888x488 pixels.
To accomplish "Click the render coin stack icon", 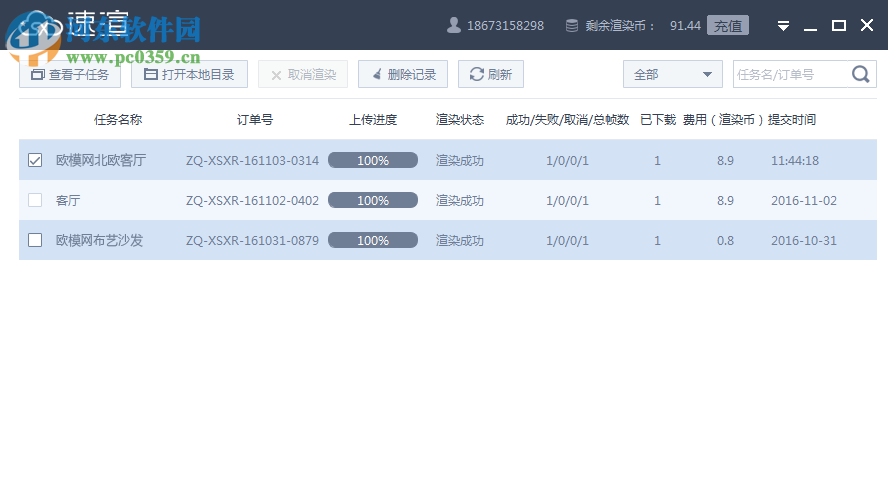I will coord(572,26).
